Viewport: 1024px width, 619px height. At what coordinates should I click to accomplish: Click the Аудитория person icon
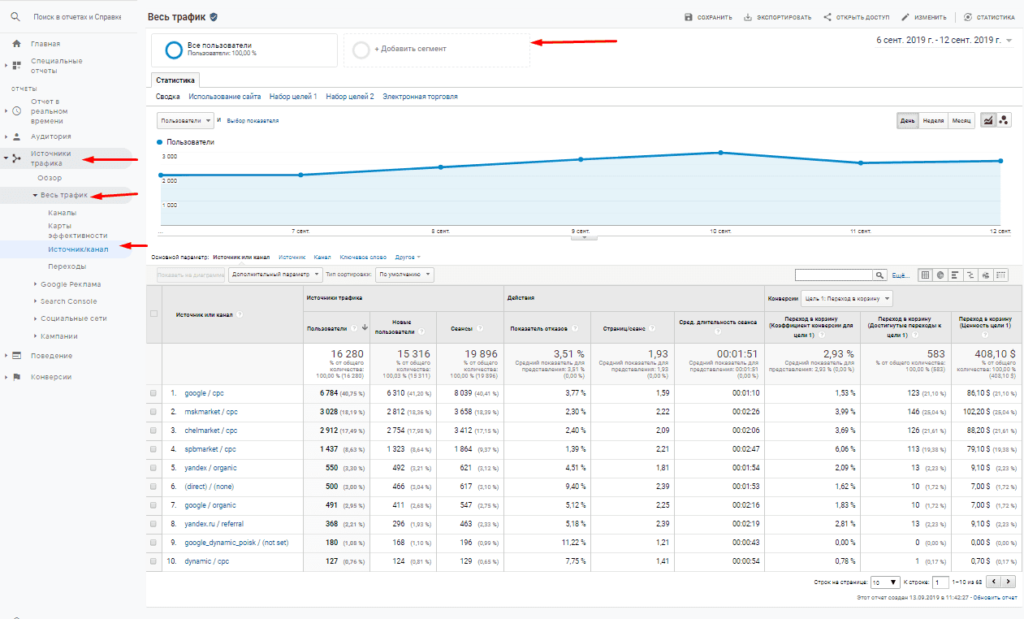pyautogui.click(x=17, y=136)
